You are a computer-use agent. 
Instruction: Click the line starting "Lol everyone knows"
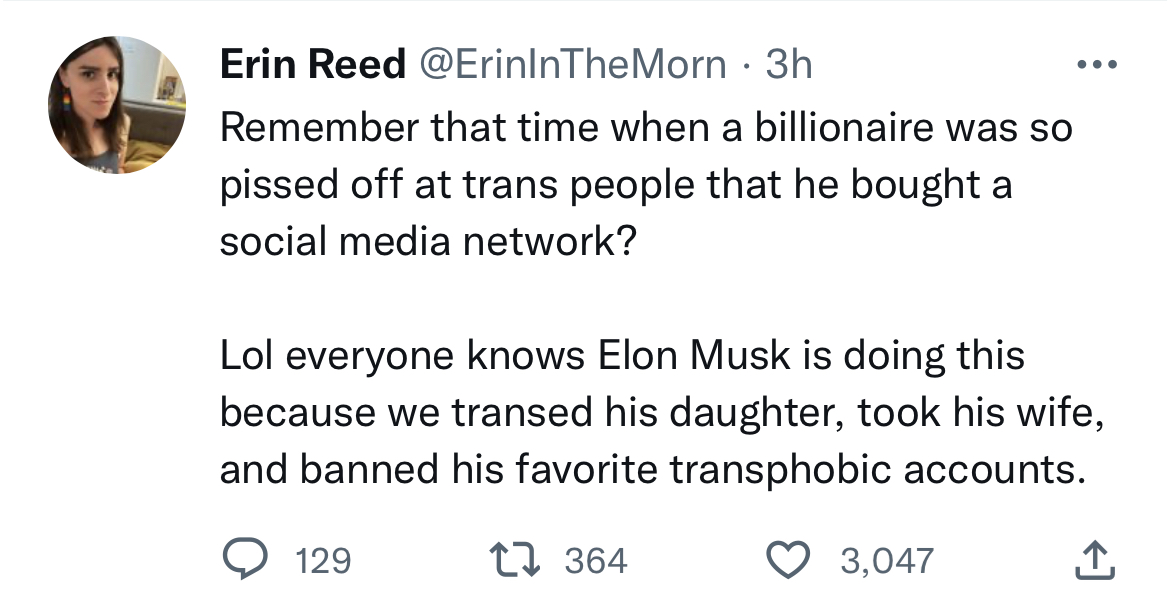pyautogui.click(x=622, y=357)
